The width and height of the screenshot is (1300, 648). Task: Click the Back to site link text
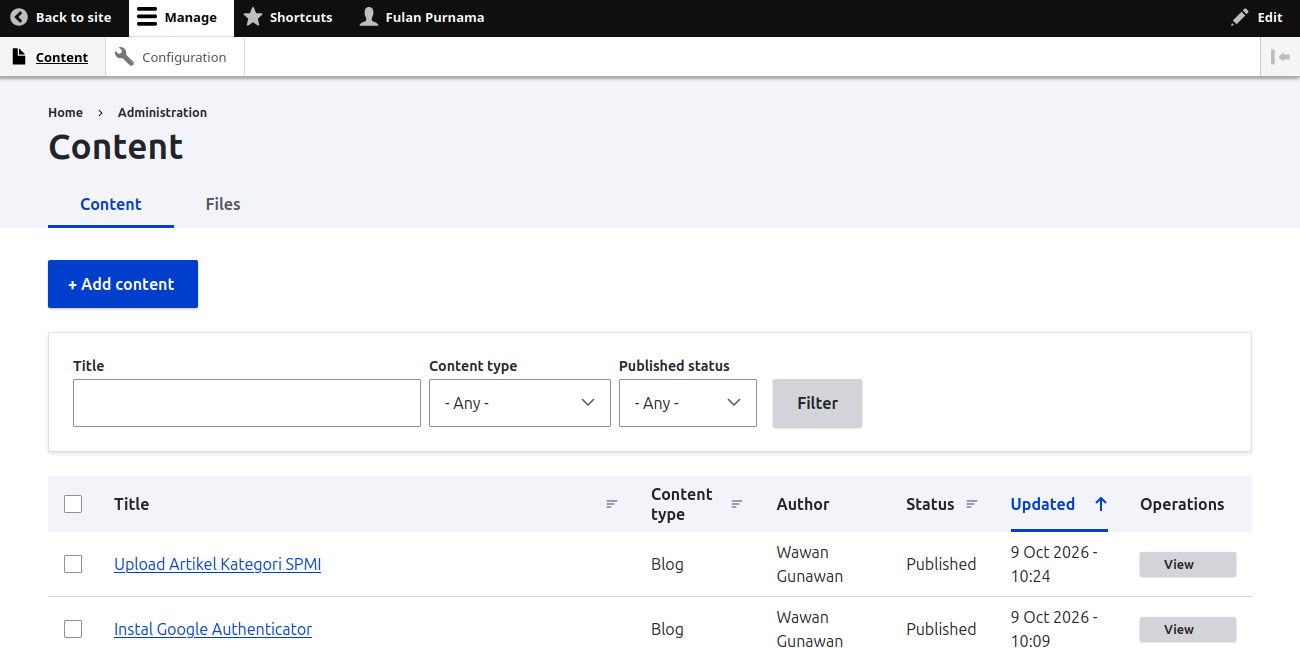(74, 17)
